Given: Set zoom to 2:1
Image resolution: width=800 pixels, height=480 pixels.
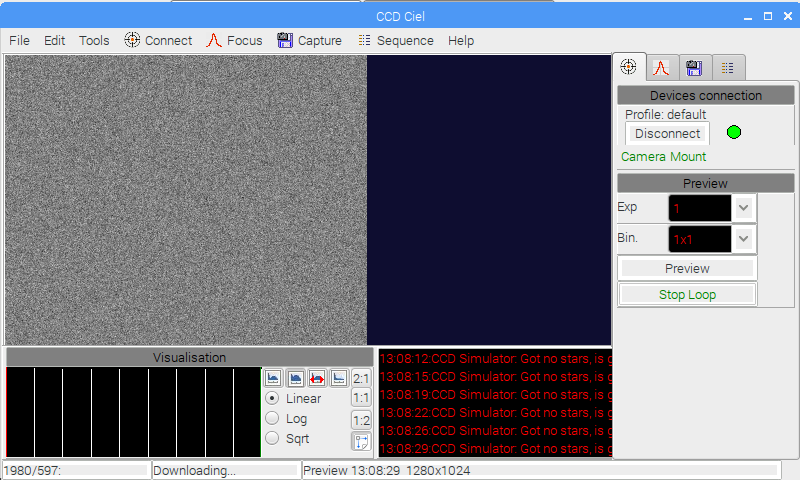Looking at the screenshot, I should point(361,378).
